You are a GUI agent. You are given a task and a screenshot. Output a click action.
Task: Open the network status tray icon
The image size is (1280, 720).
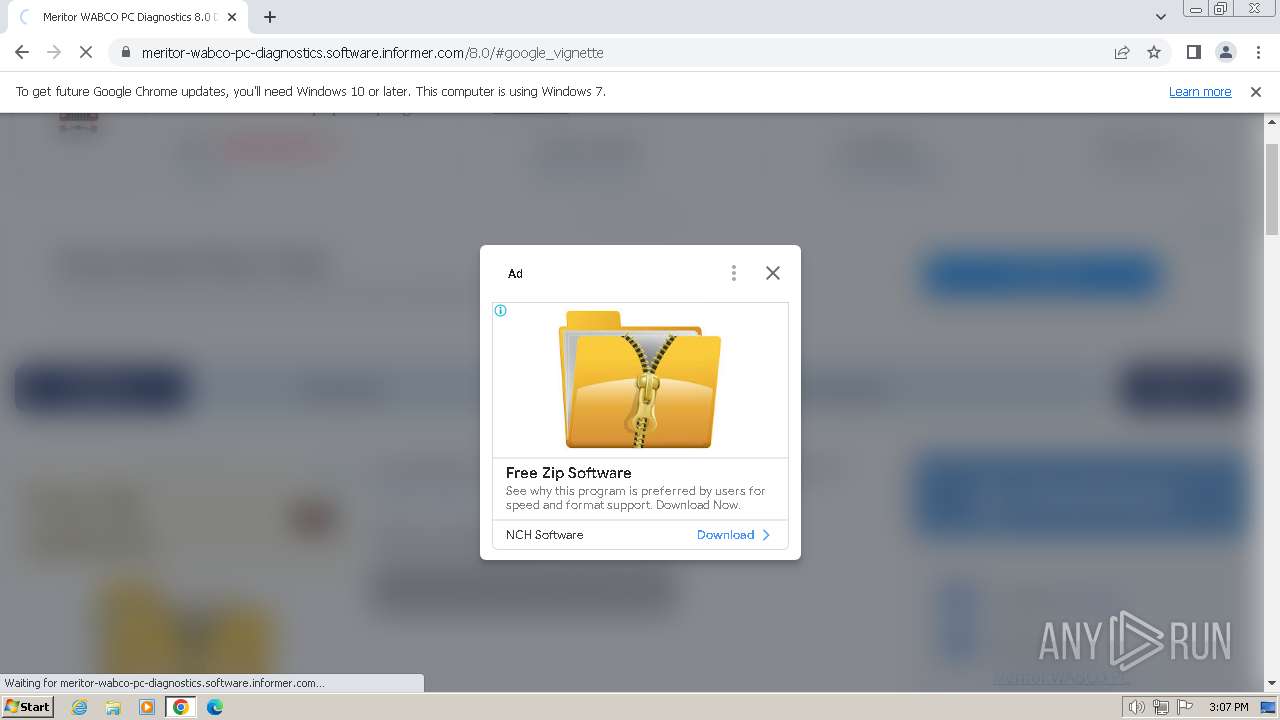[1161, 707]
